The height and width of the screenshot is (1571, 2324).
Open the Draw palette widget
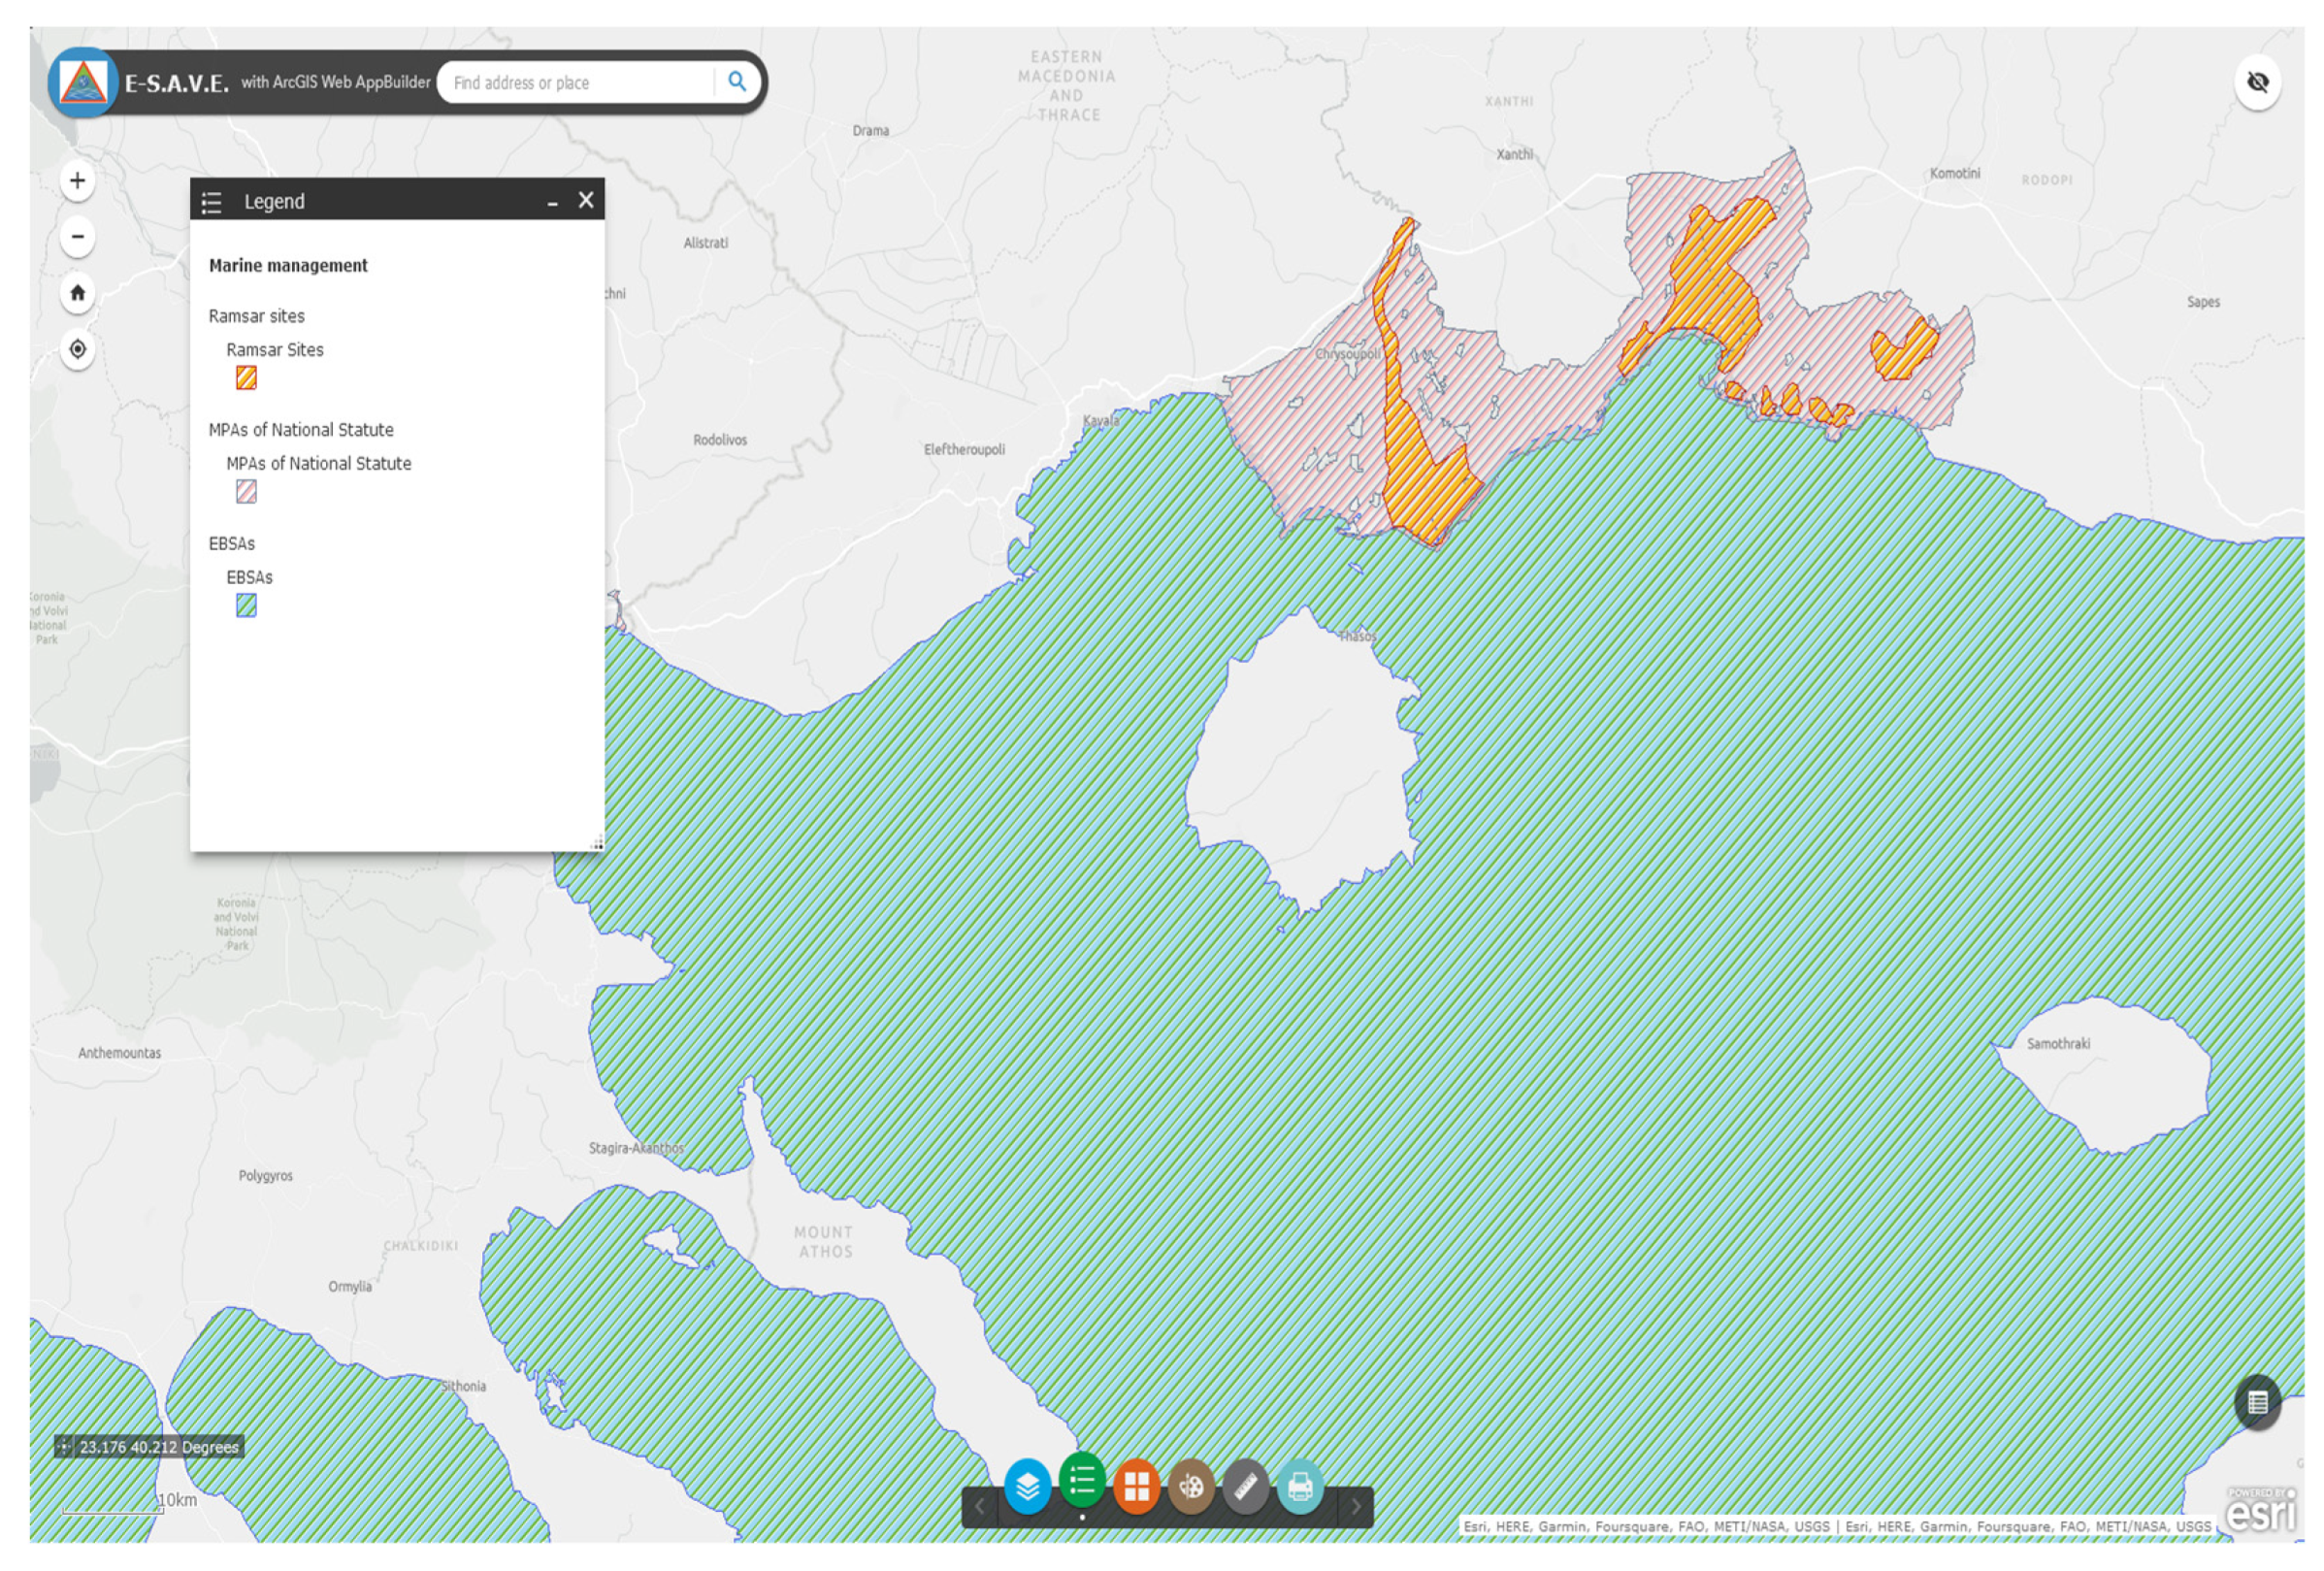pyautogui.click(x=1191, y=1487)
